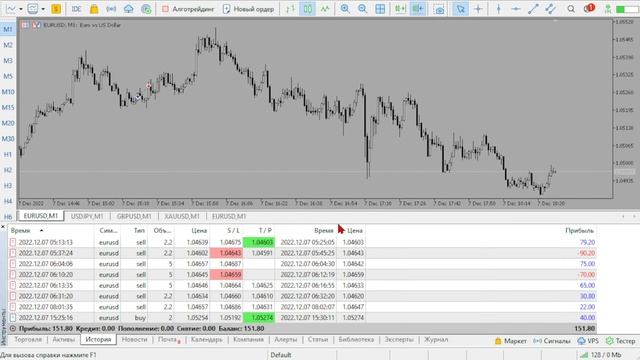Click the connection status 128 / 0 Mb
640x360 pixels.
[x=601, y=355]
